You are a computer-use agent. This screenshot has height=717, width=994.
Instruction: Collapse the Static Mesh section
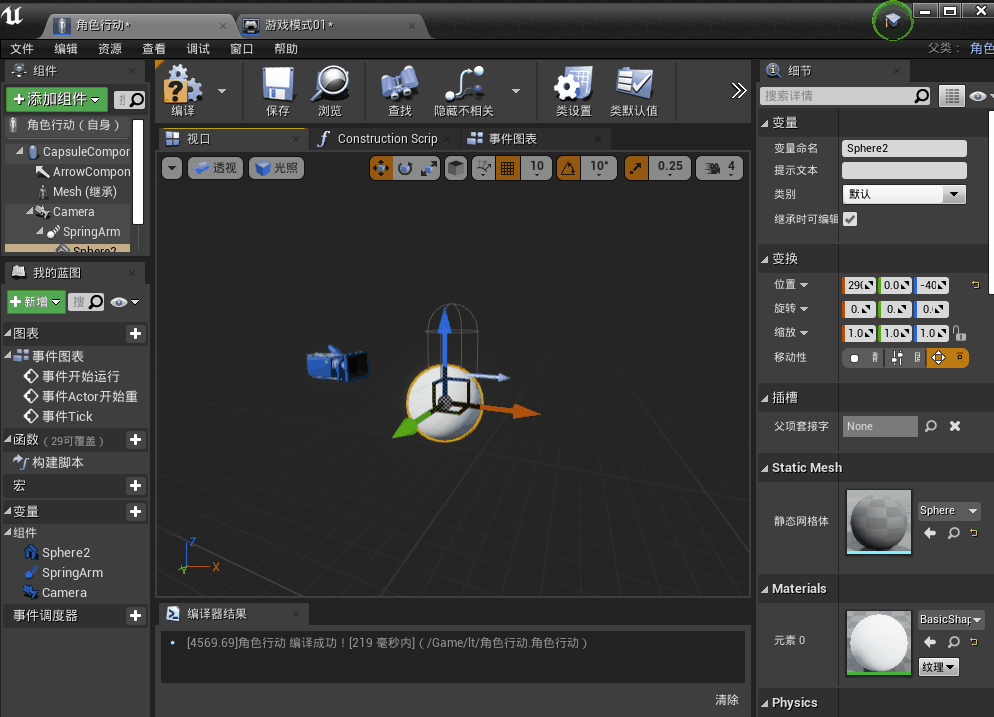point(765,468)
